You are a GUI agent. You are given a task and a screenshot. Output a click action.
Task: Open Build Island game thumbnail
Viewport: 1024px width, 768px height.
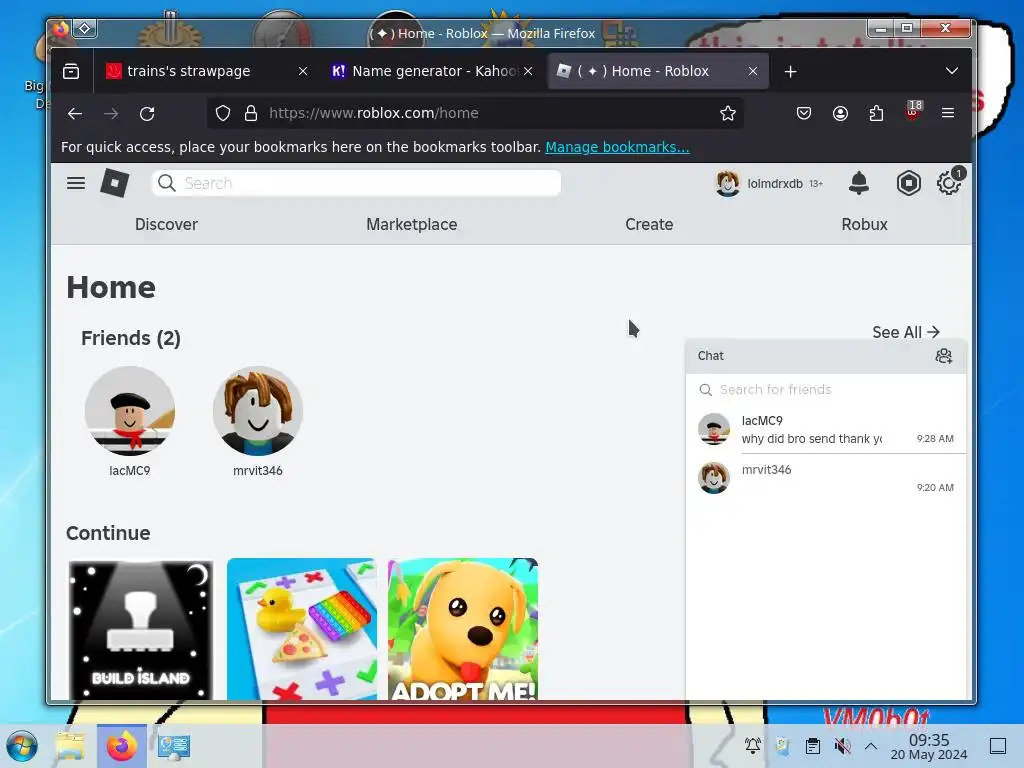pyautogui.click(x=141, y=629)
